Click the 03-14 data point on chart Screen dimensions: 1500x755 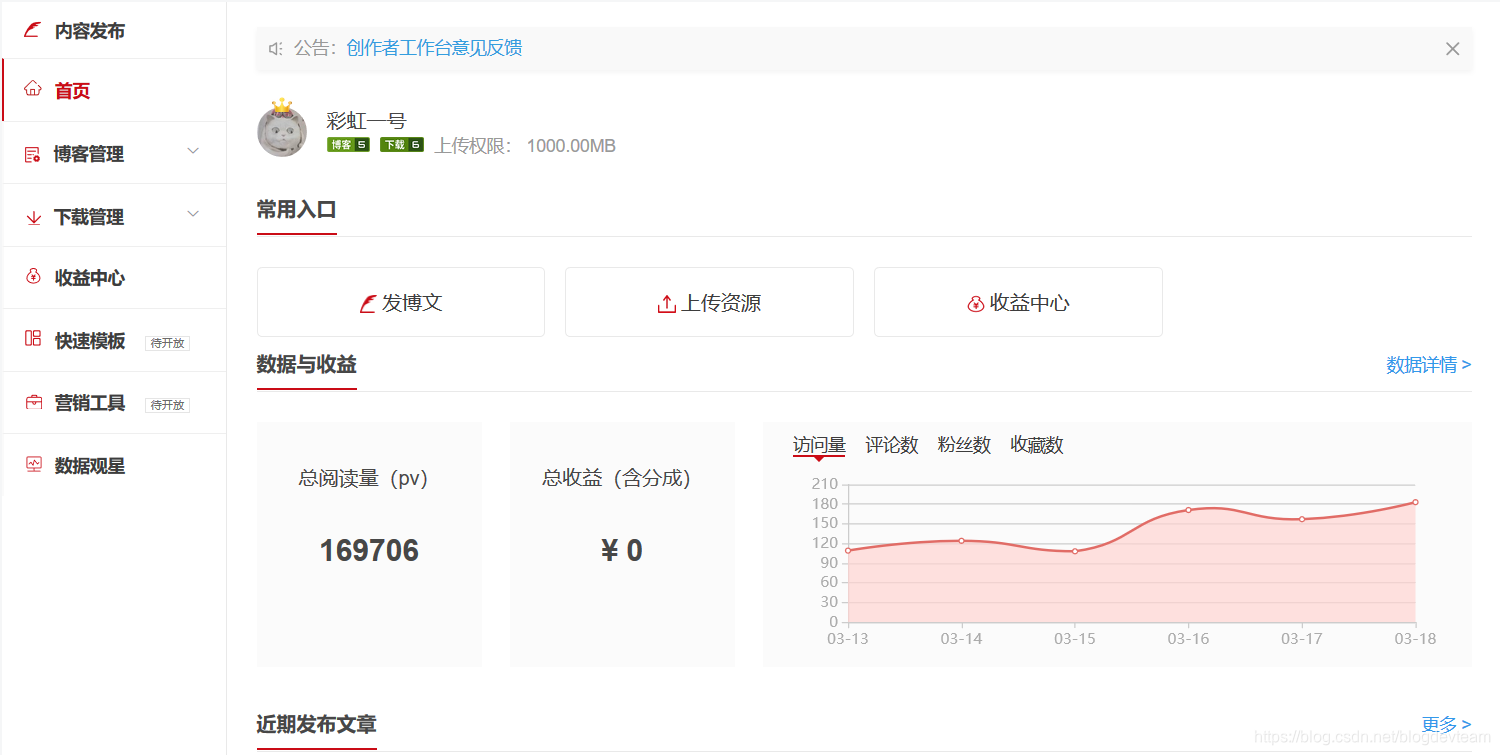coord(961,541)
